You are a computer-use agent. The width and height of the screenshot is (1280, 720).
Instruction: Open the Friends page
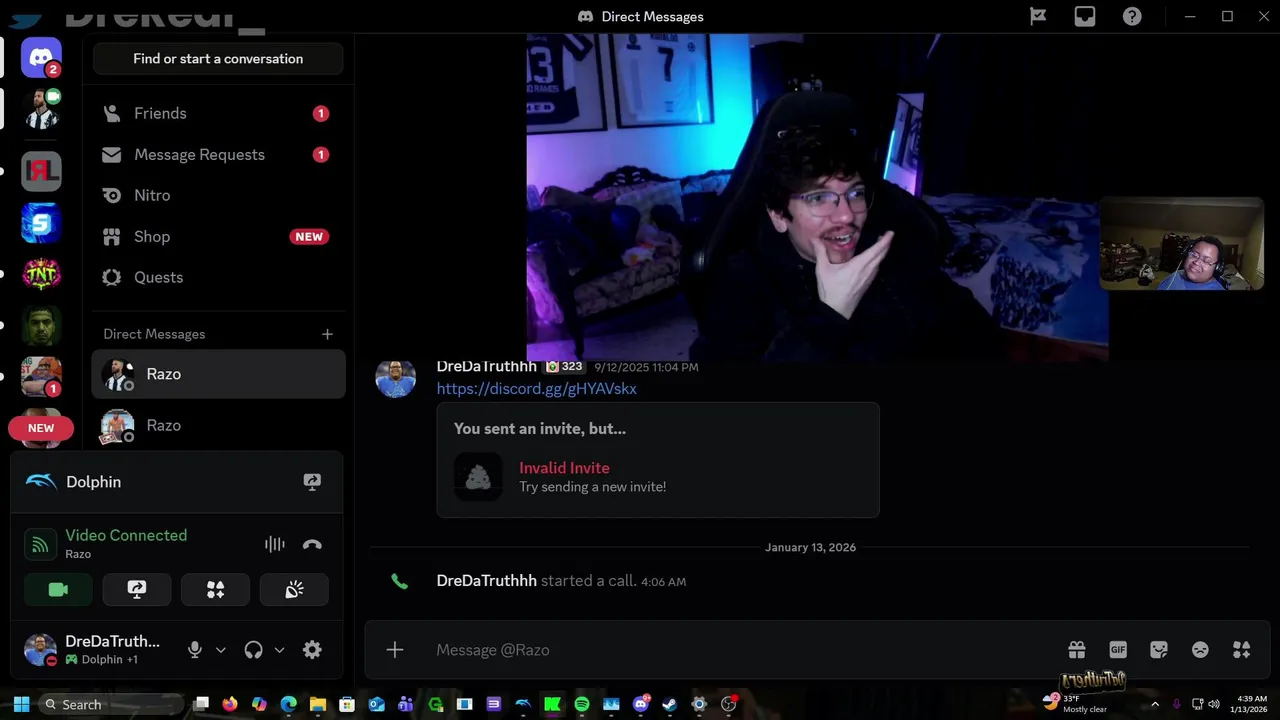[218, 113]
